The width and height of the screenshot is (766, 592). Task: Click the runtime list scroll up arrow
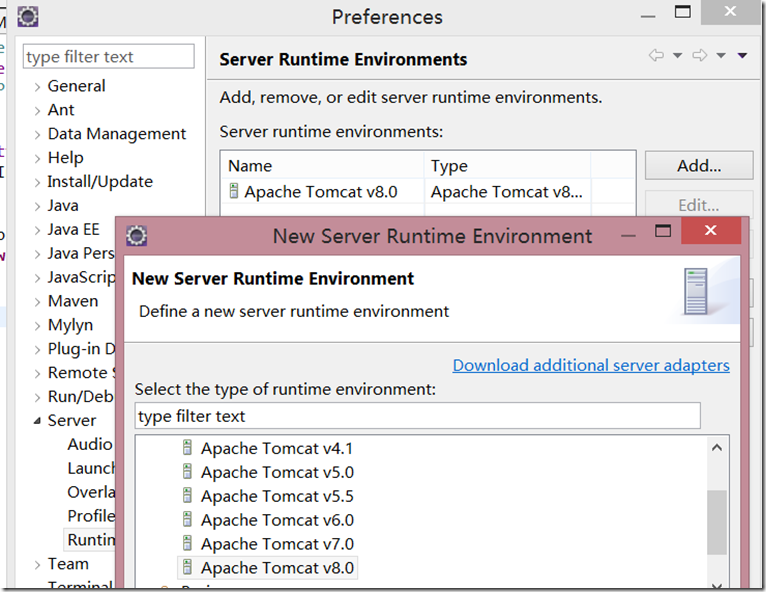coord(717,447)
